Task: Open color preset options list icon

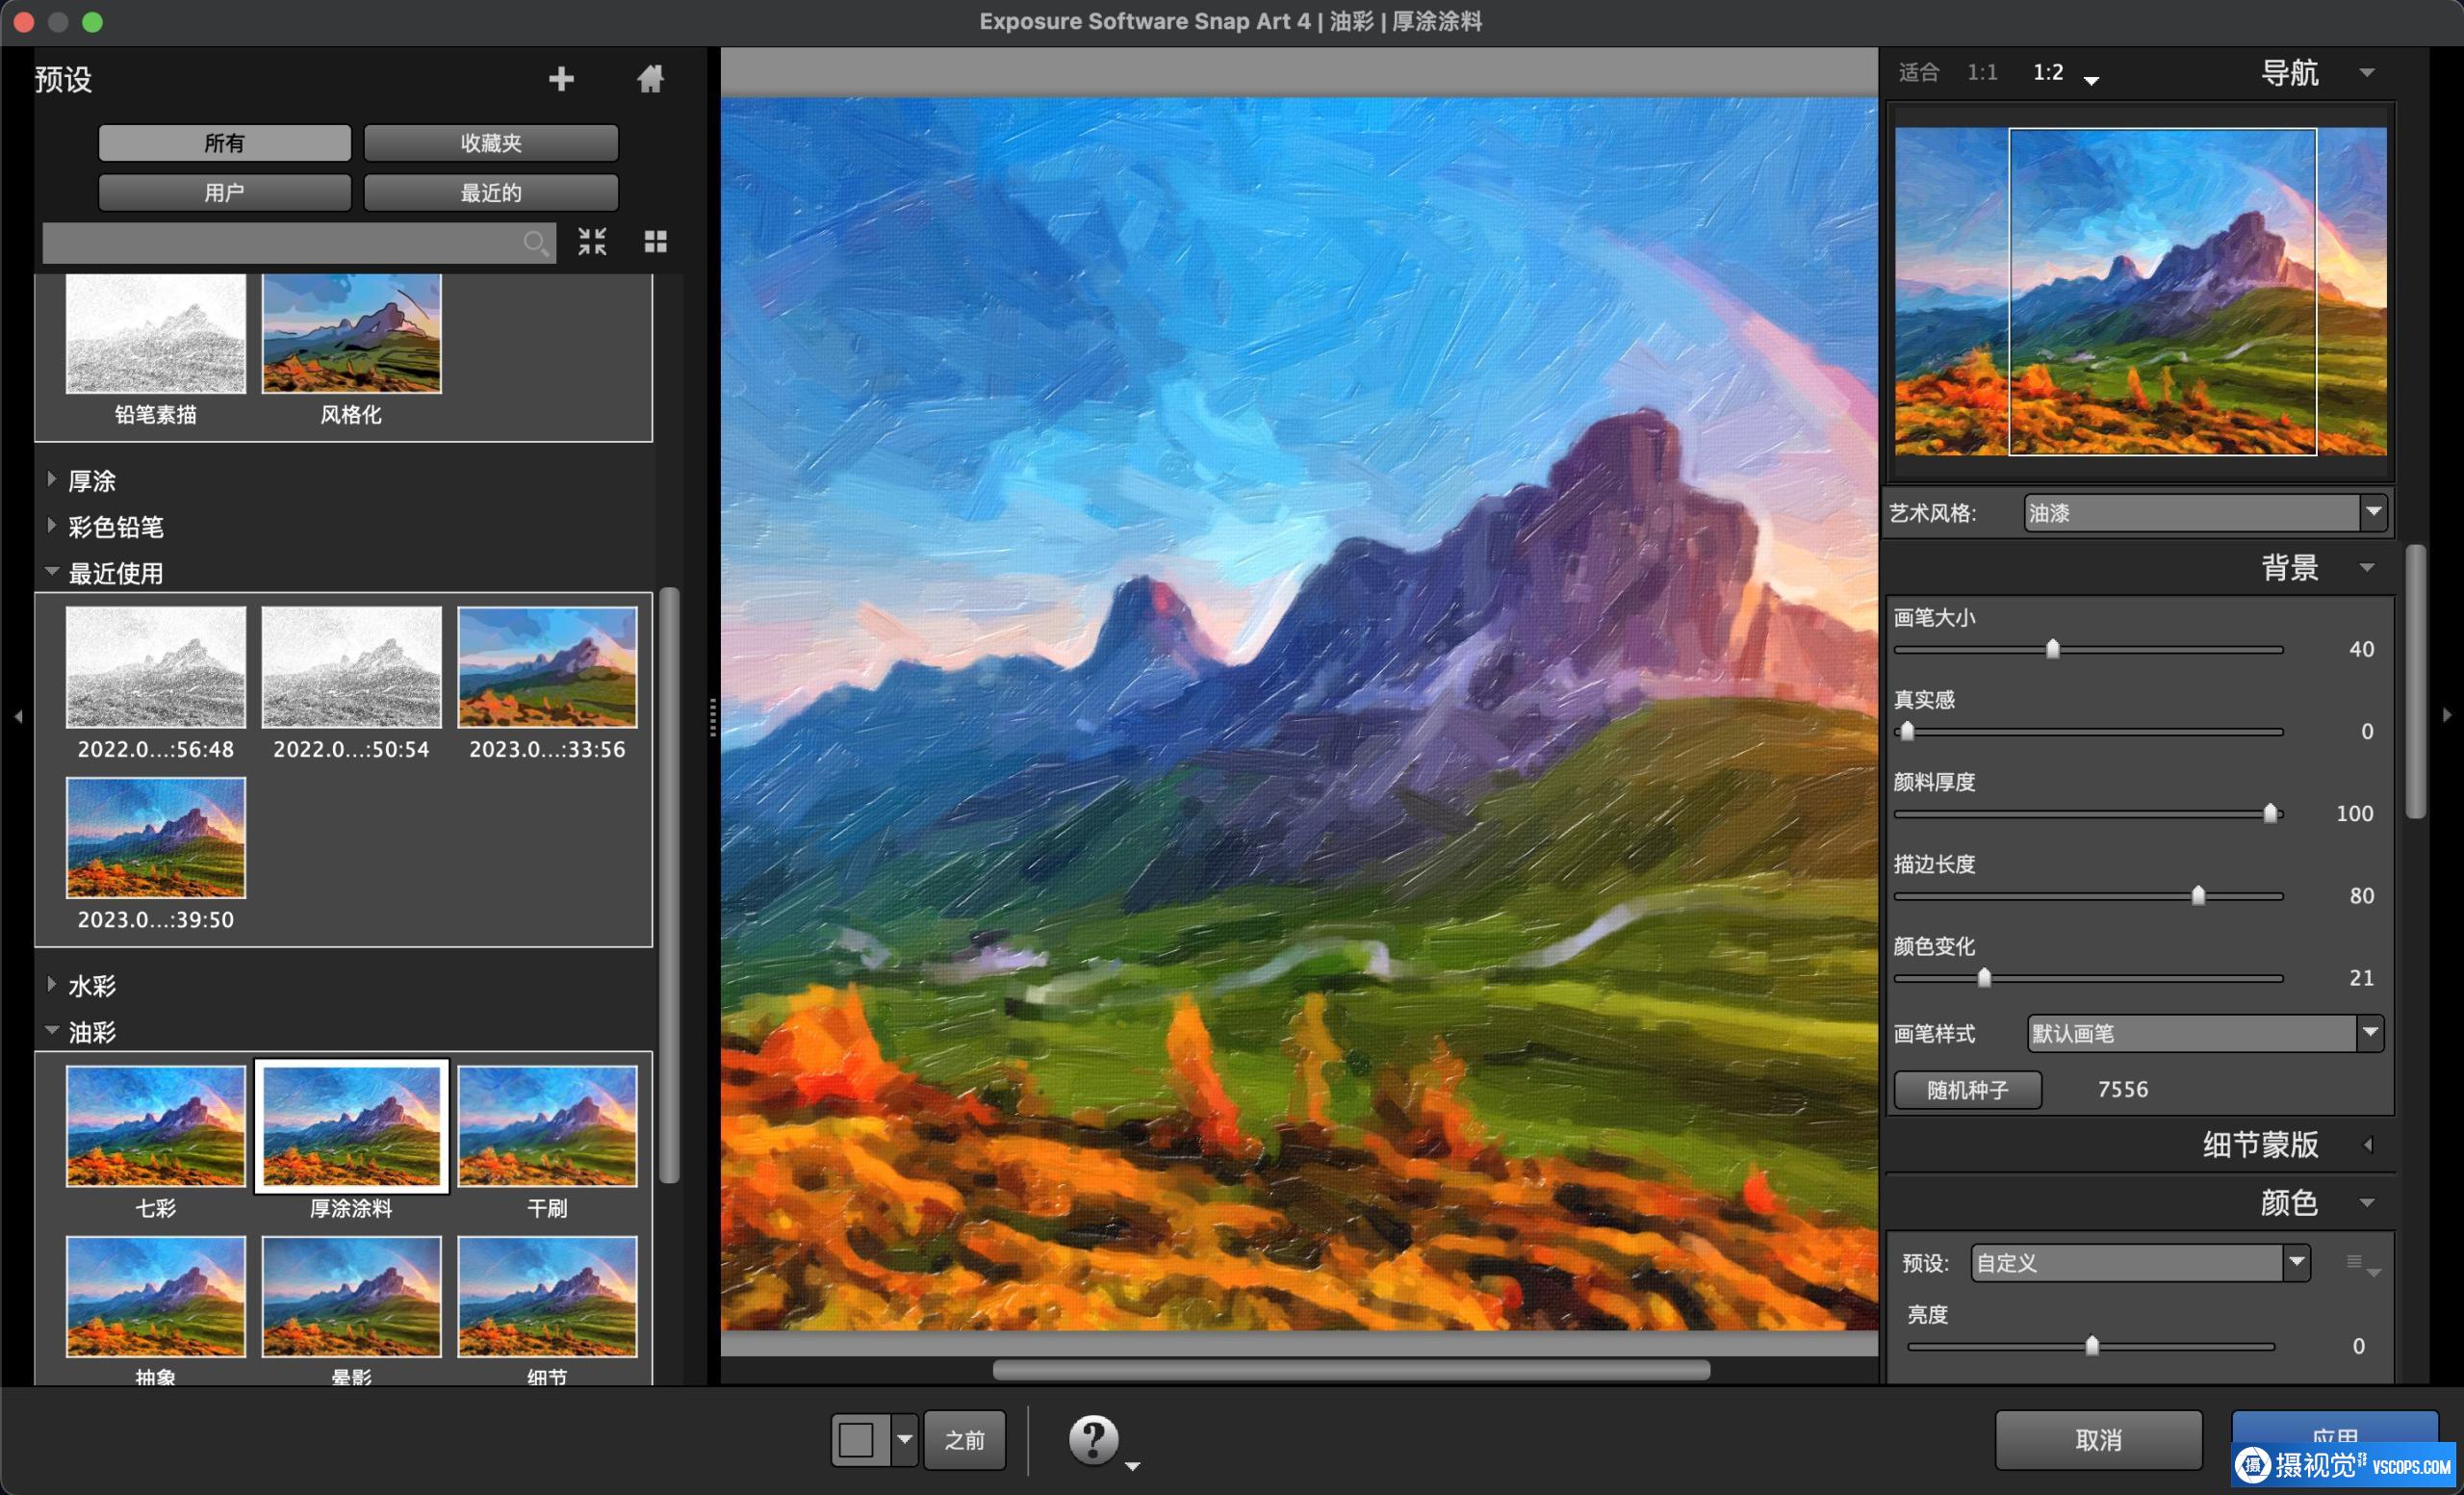Action: pos(2362,1264)
